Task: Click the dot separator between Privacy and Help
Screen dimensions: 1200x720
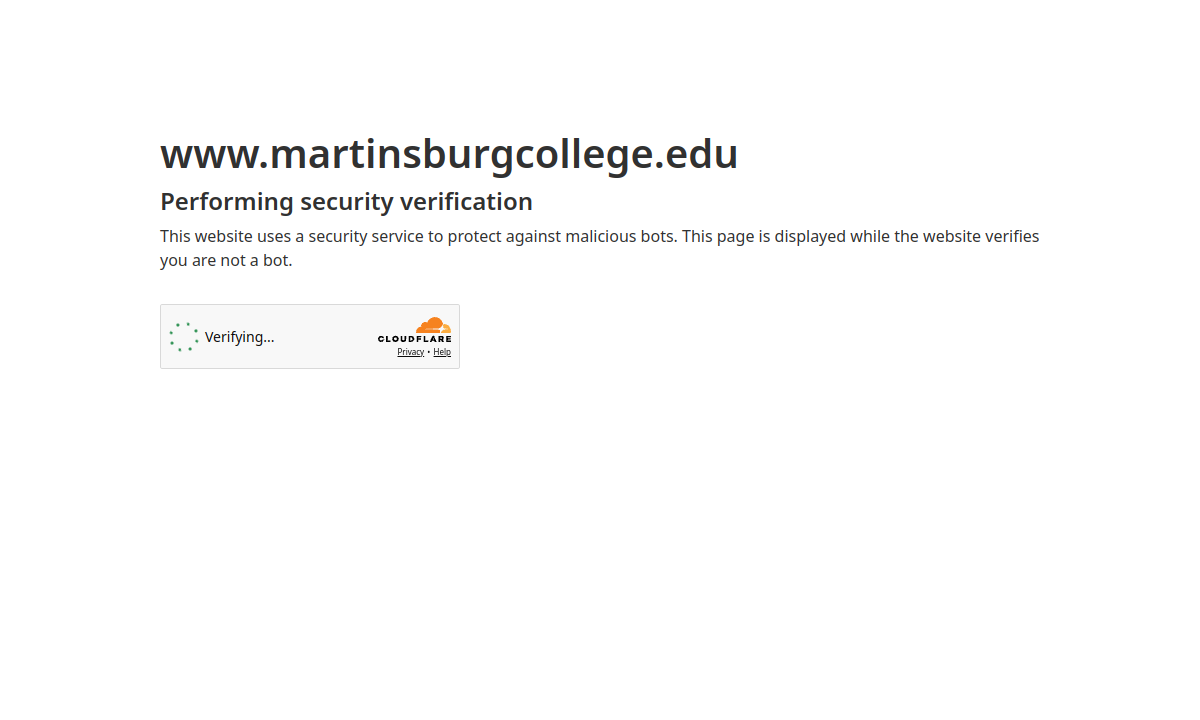Action: [x=429, y=352]
